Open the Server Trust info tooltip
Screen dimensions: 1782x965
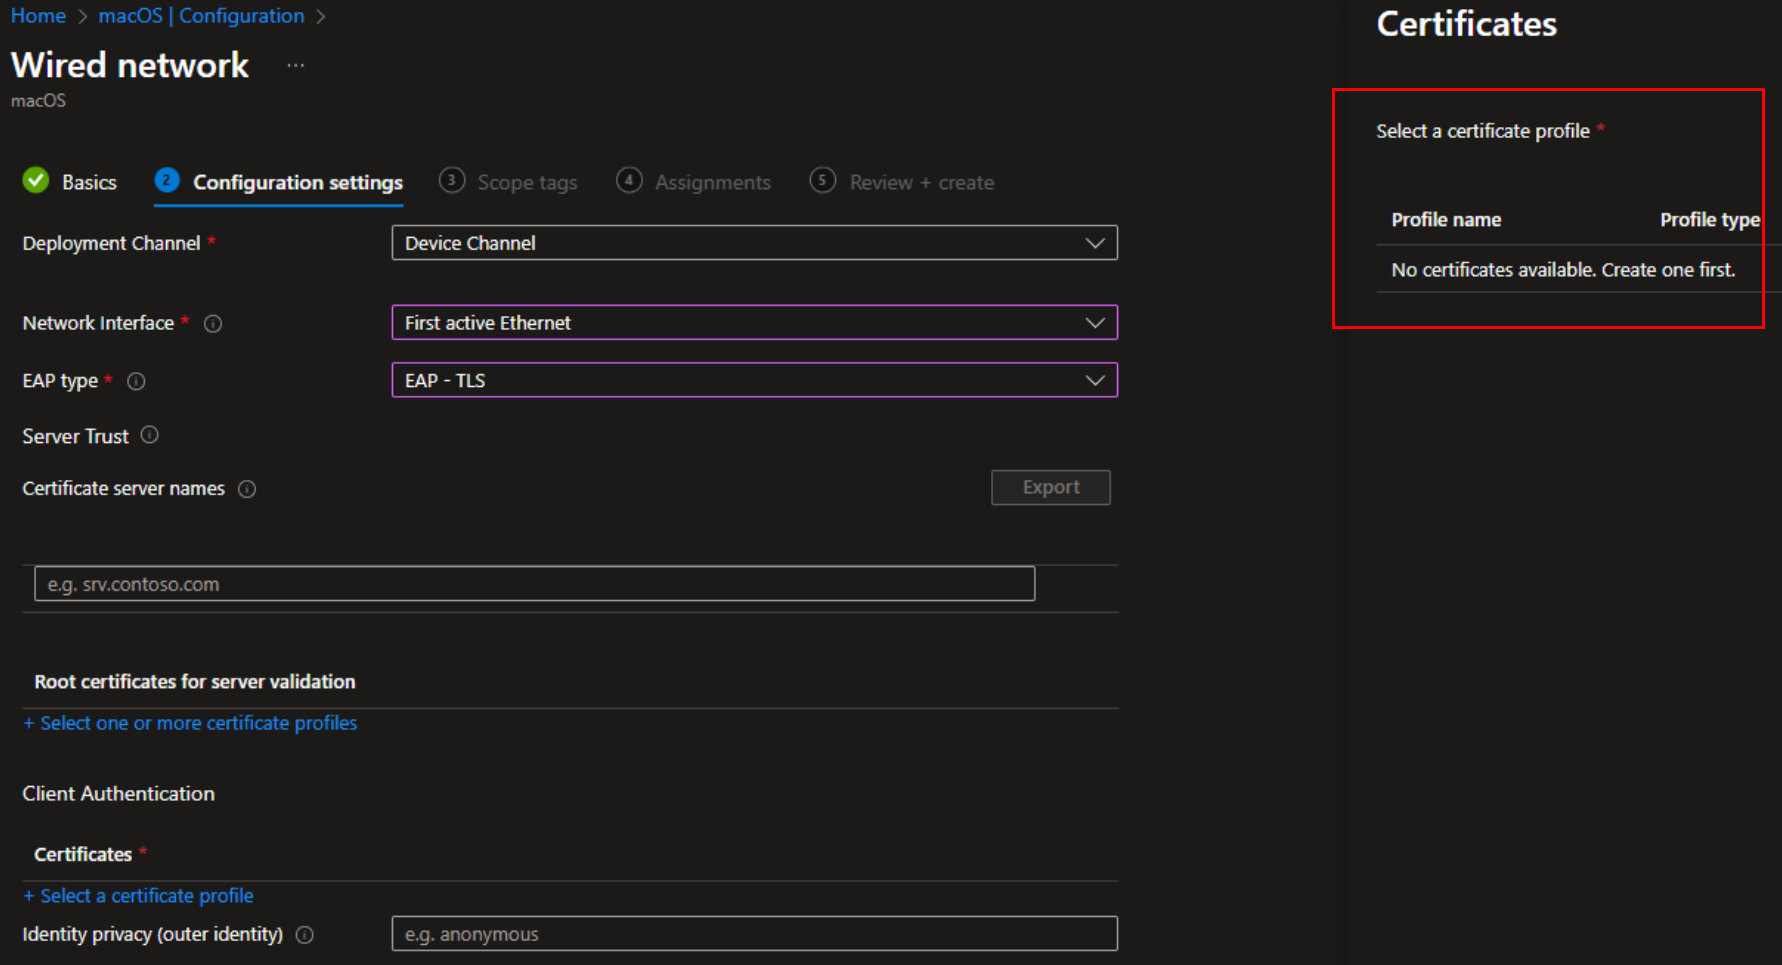tap(149, 435)
